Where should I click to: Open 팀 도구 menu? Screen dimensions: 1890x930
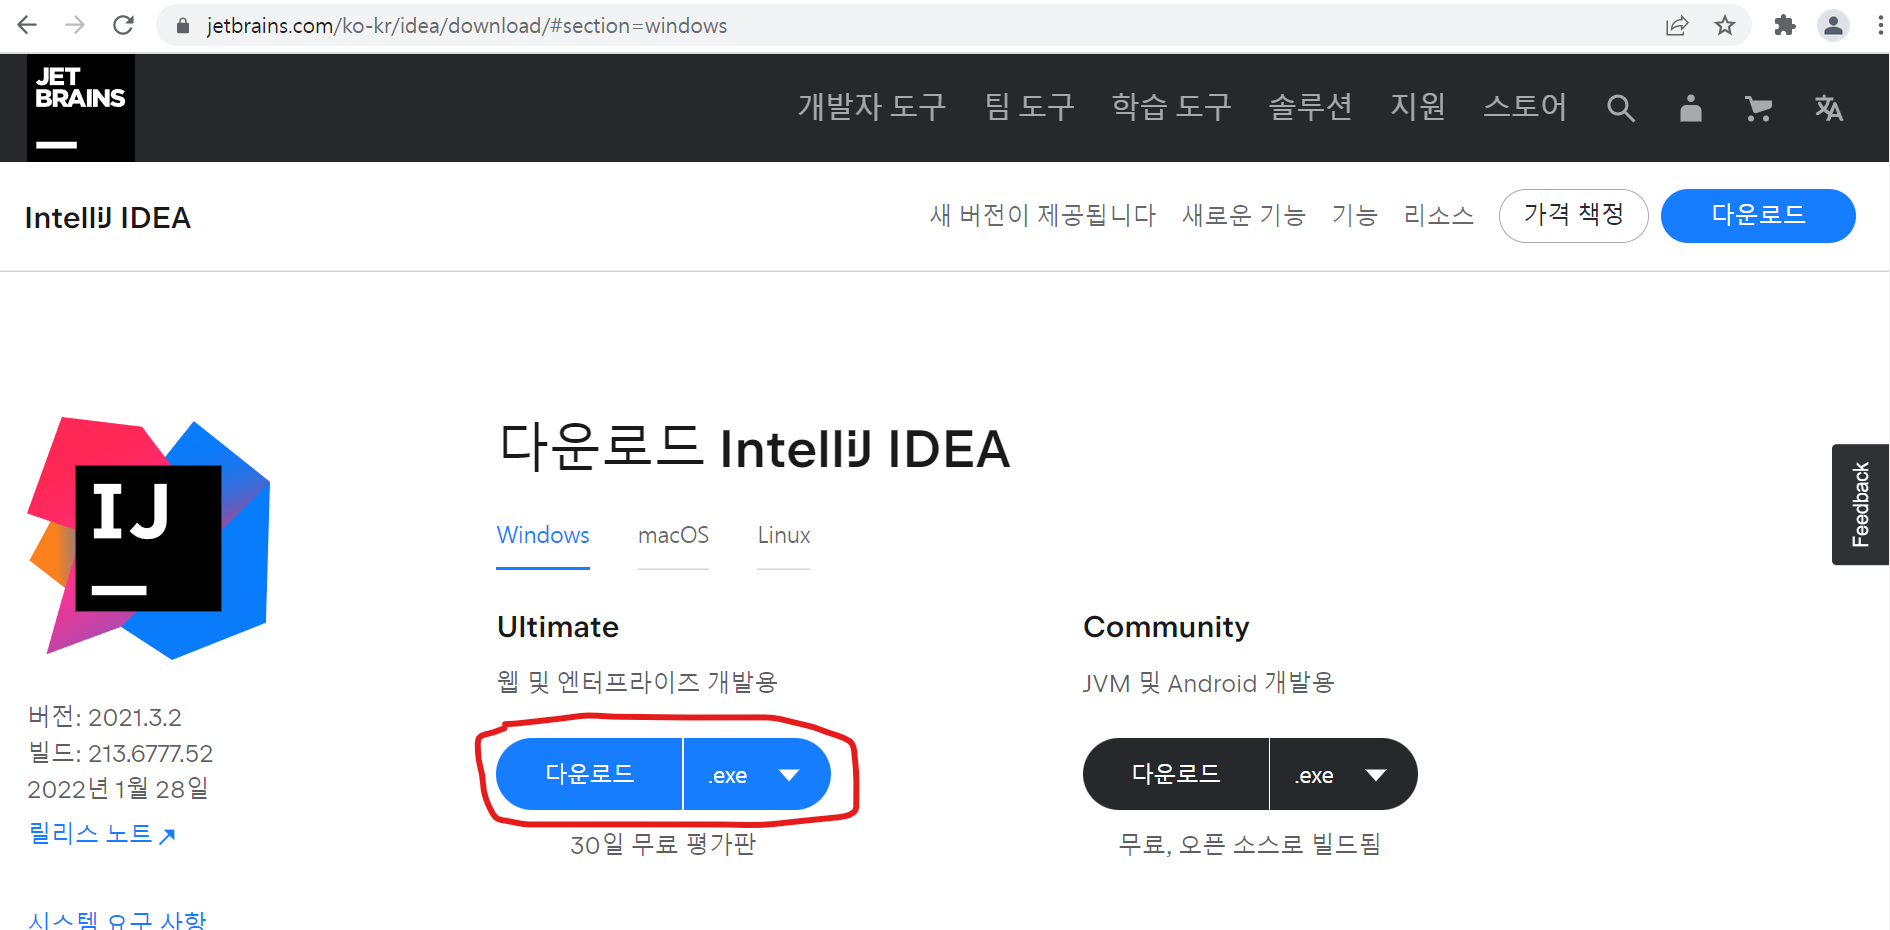click(x=1029, y=107)
